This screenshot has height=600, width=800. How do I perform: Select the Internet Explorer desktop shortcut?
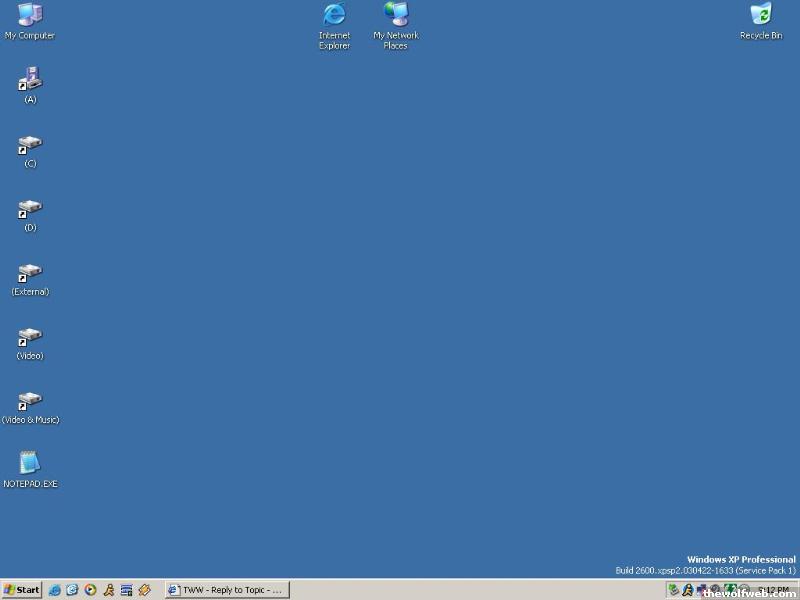click(334, 15)
